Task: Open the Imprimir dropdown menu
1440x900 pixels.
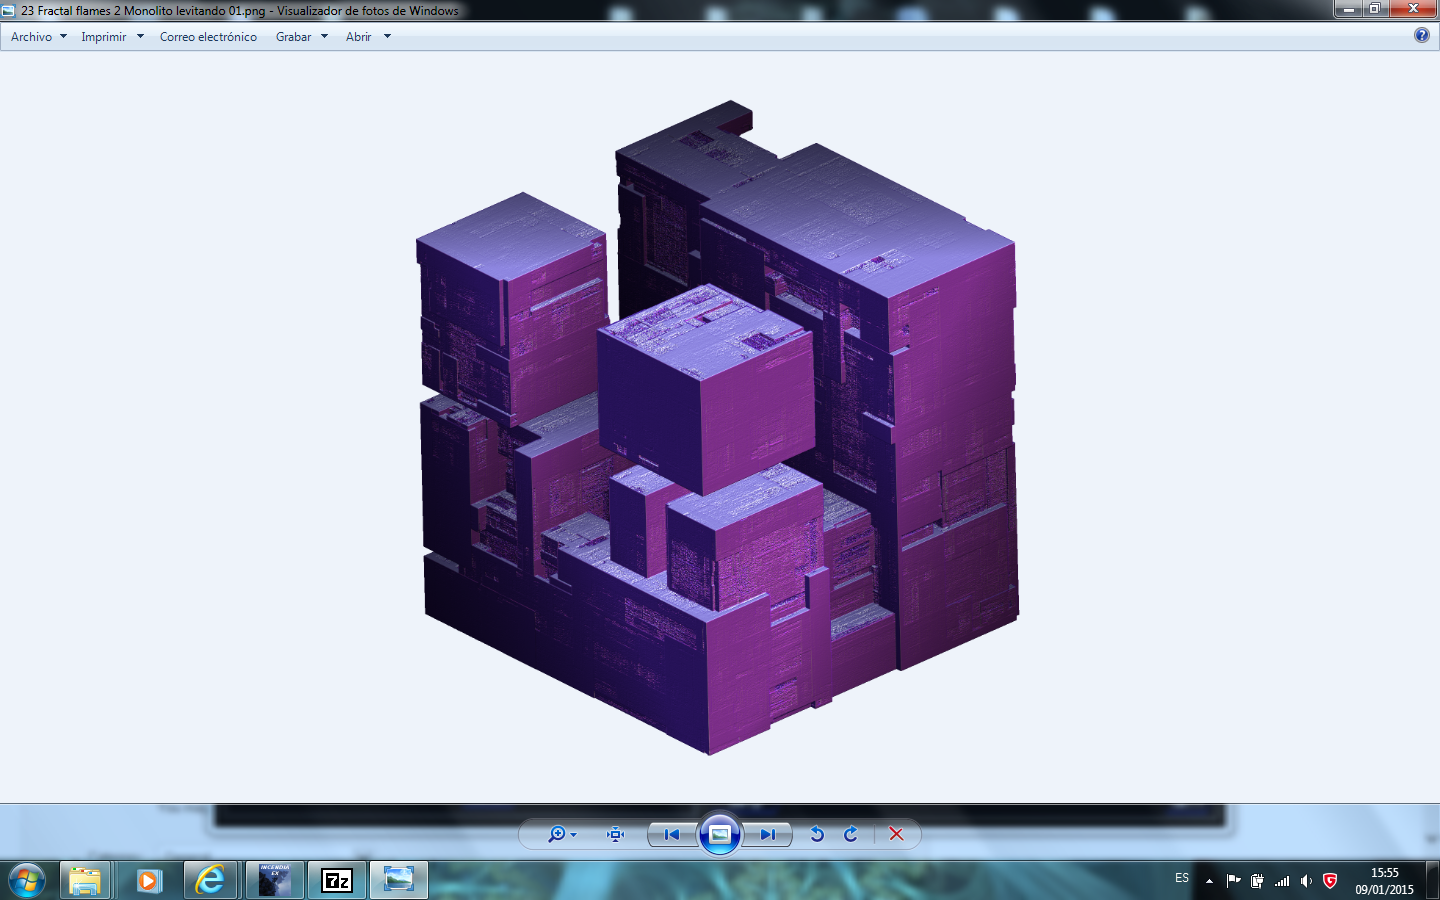Action: 112,37
